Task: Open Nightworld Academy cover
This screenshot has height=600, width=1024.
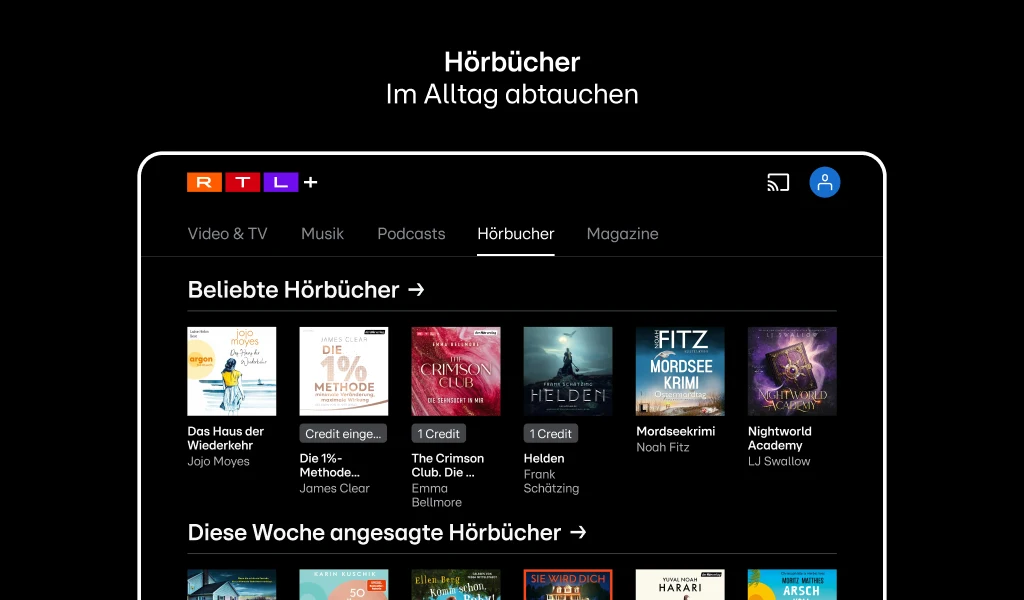Action: point(792,371)
